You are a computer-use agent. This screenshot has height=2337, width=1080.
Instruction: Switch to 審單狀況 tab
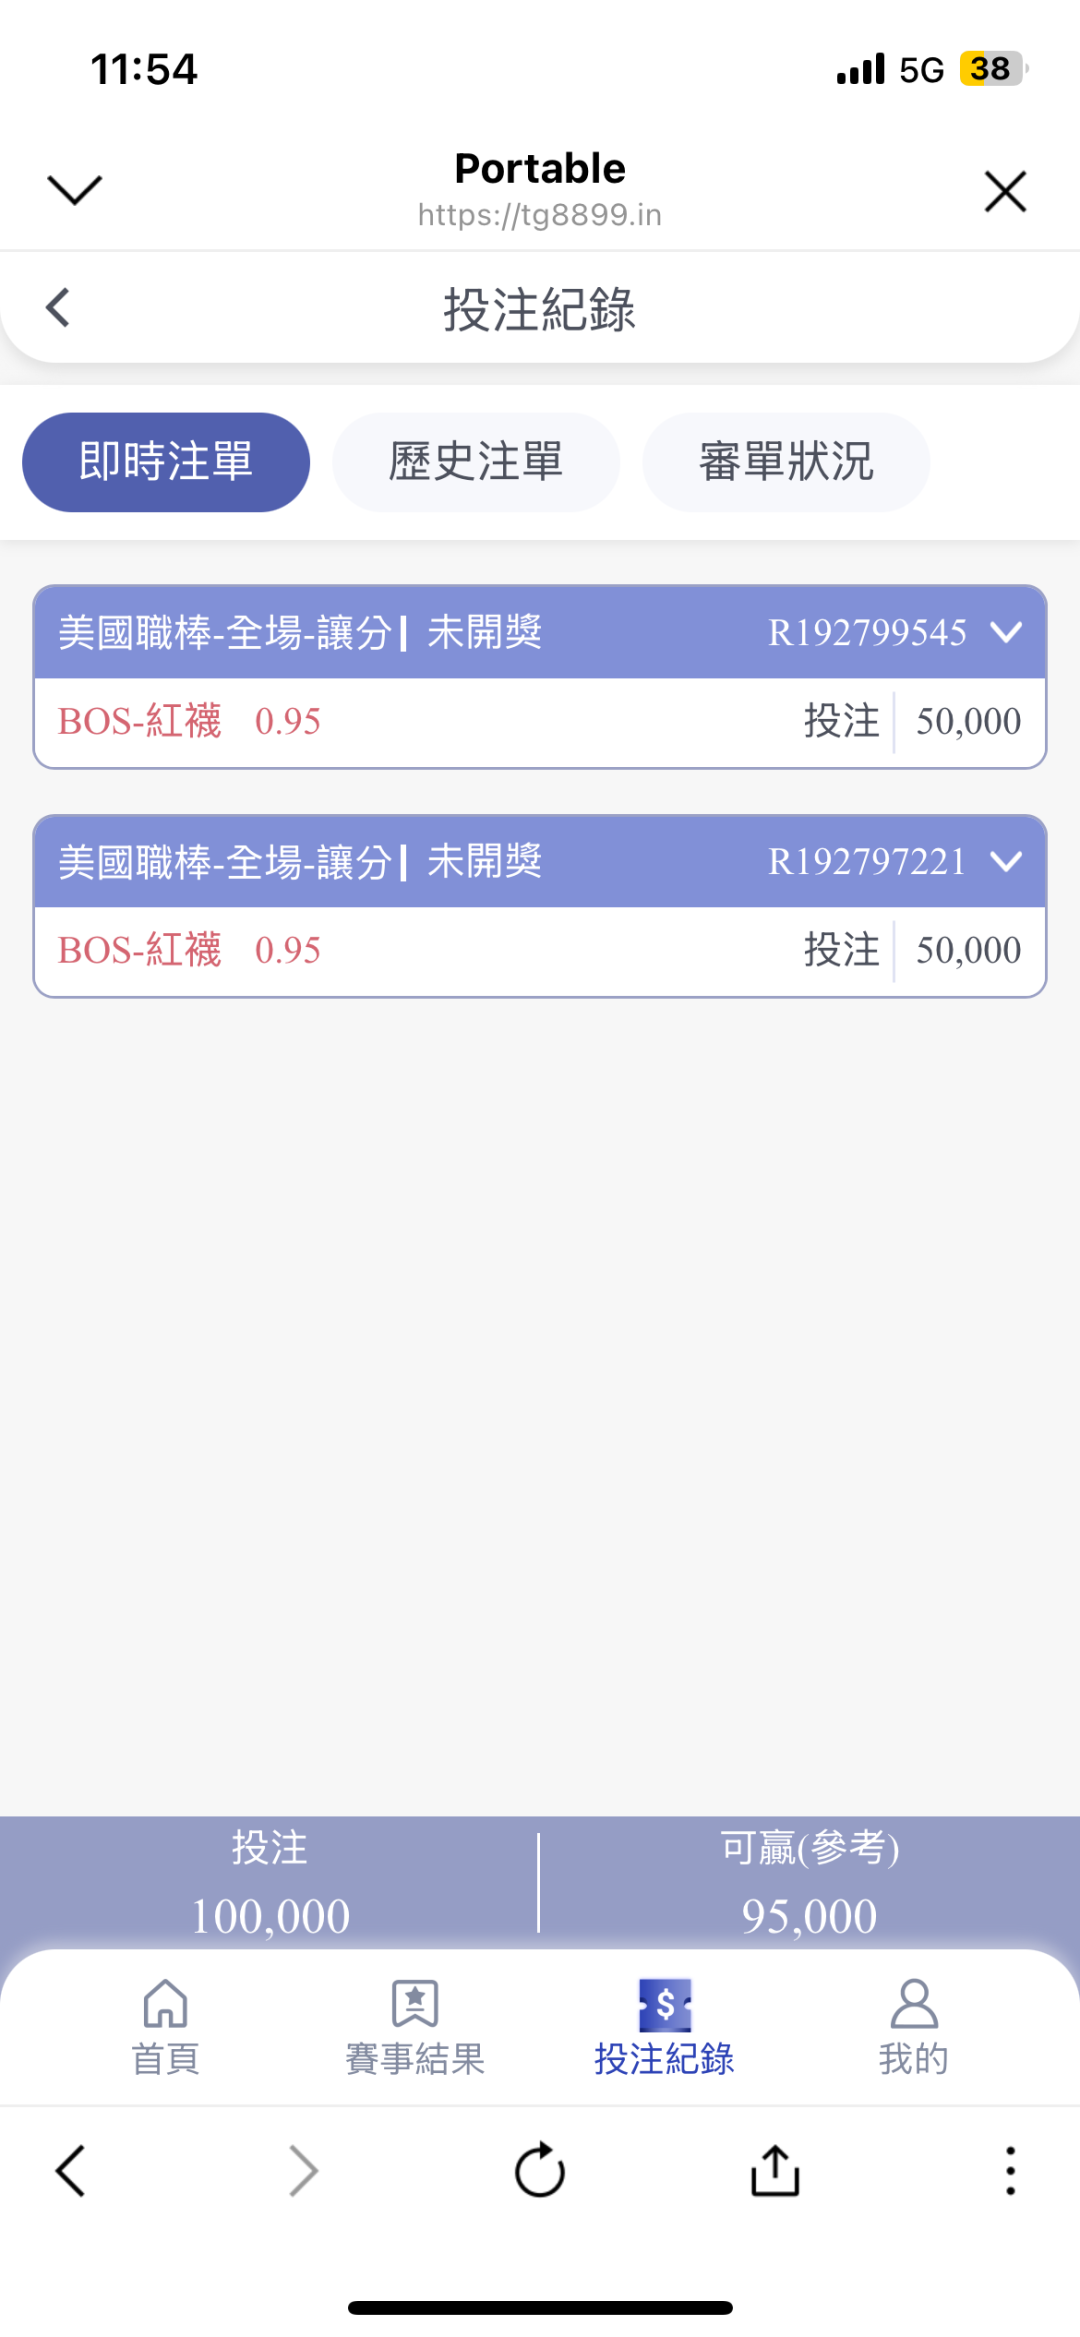tap(786, 462)
